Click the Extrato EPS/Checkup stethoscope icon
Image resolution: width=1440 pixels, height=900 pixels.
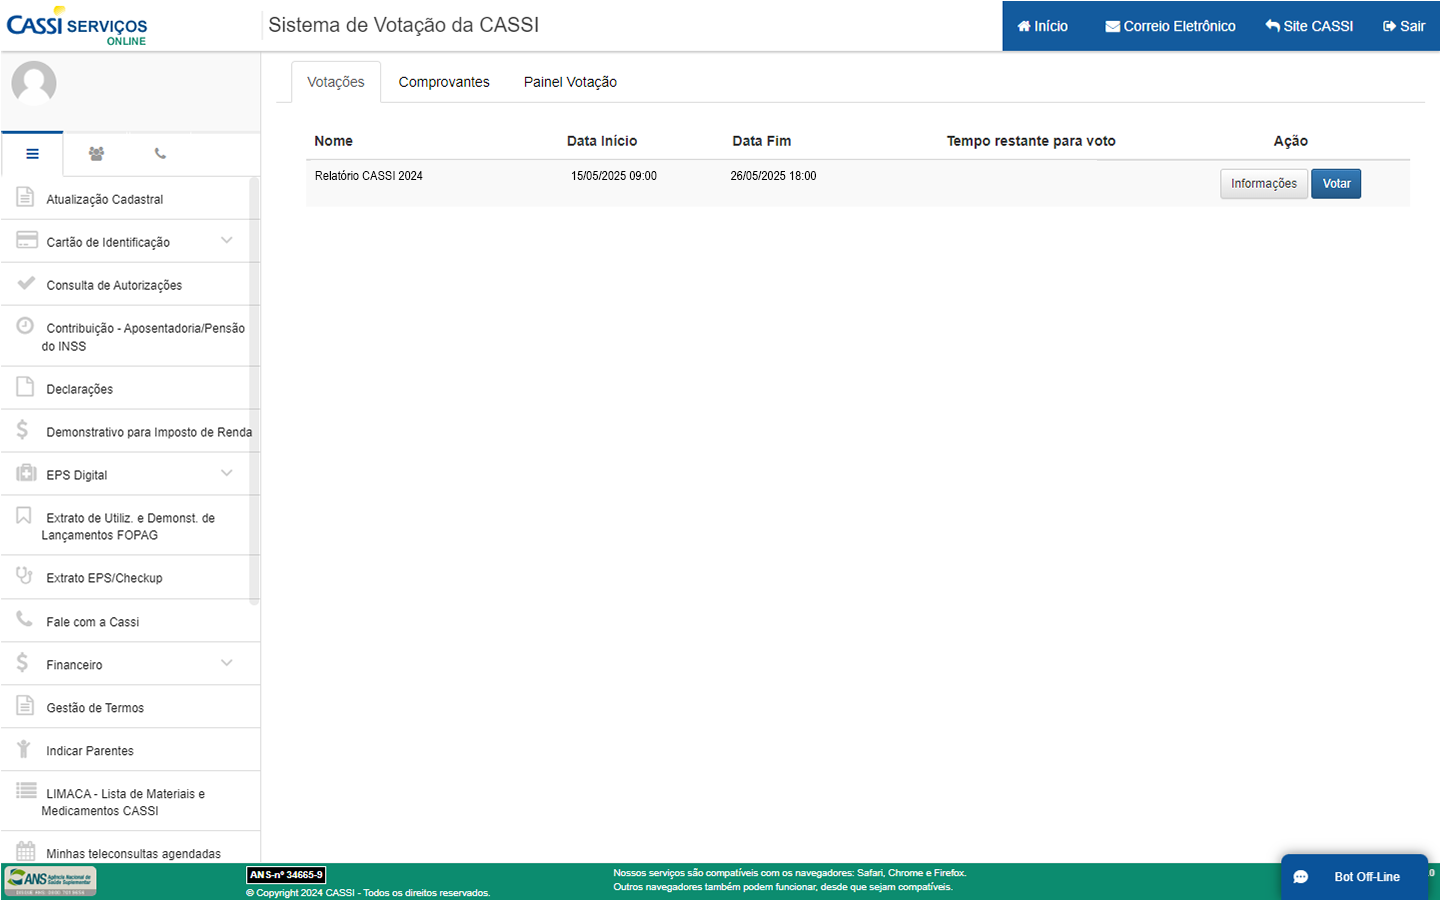25,575
